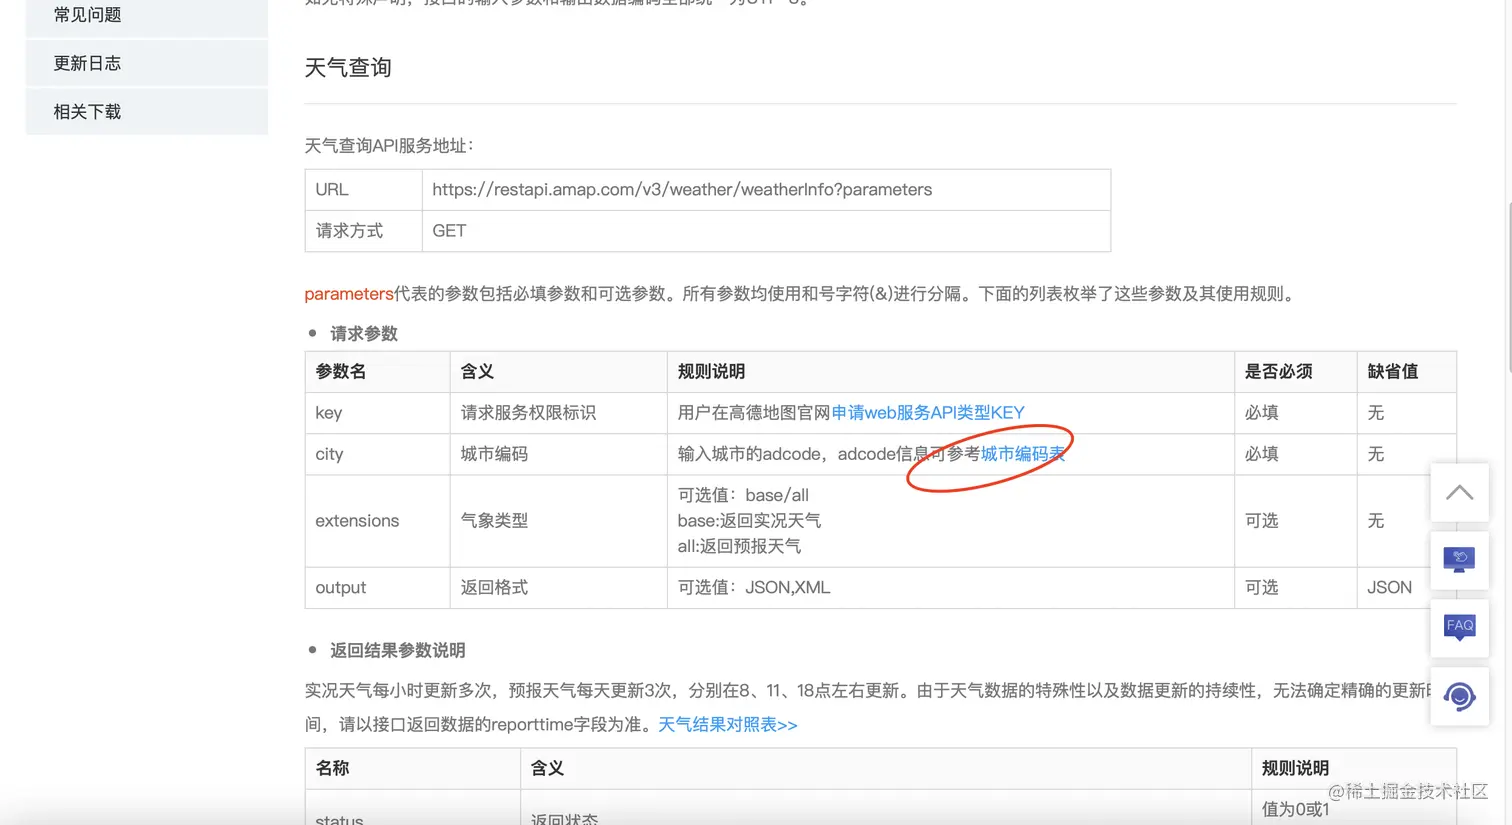Click the base:返回实况天气 line

tap(749, 521)
